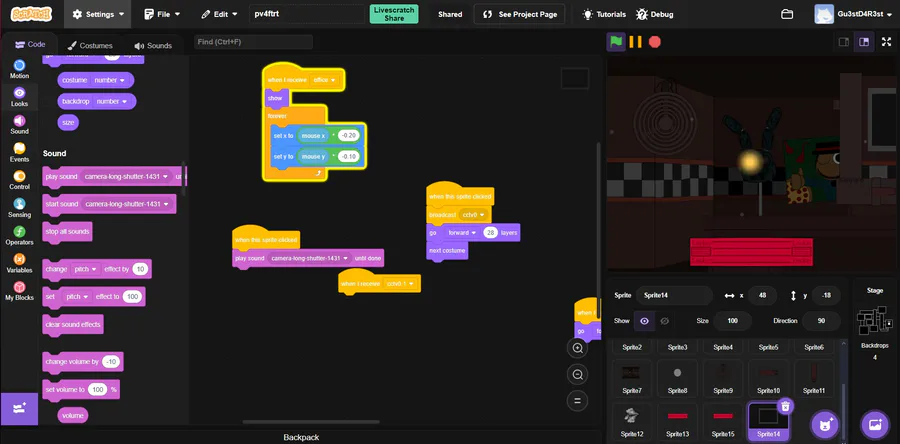Open the Edit menu
Image resolution: width=900 pixels, height=444 pixels.
(x=219, y=14)
